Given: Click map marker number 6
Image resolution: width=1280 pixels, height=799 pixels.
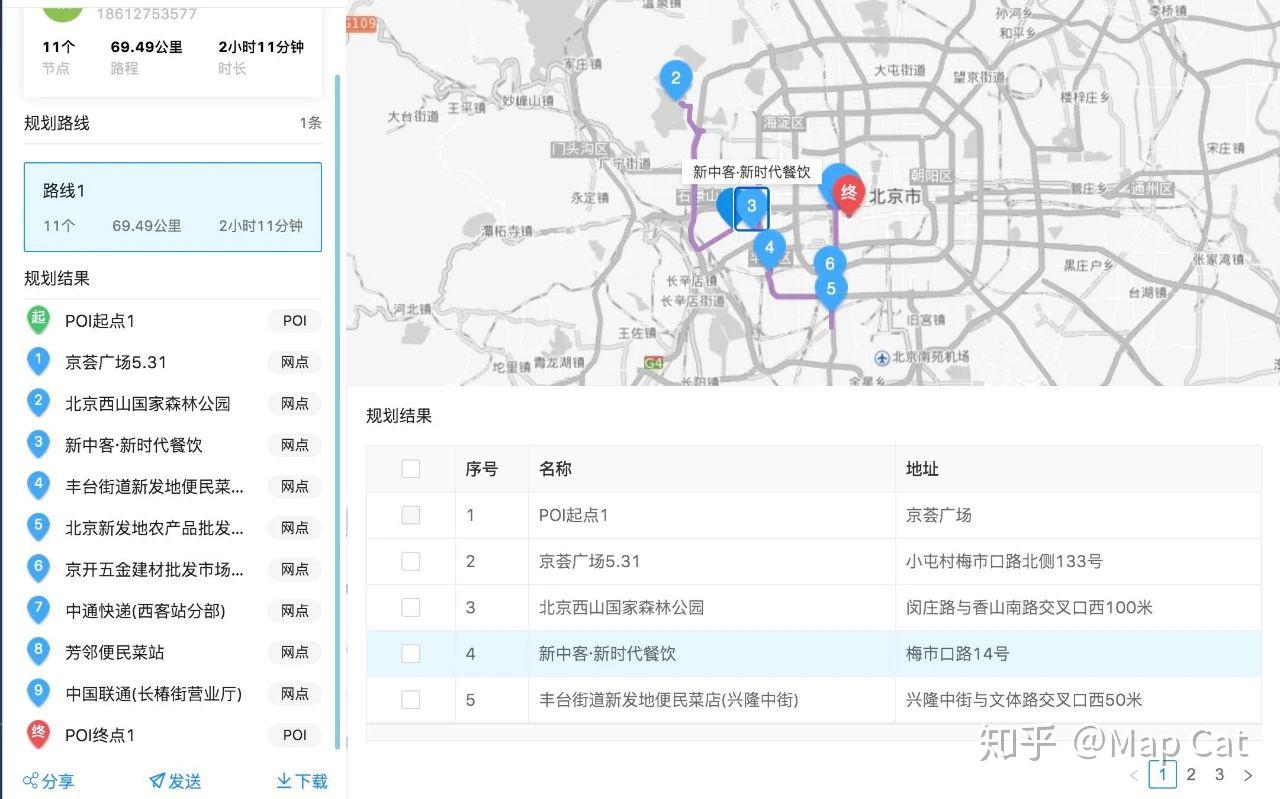Looking at the screenshot, I should [829, 263].
